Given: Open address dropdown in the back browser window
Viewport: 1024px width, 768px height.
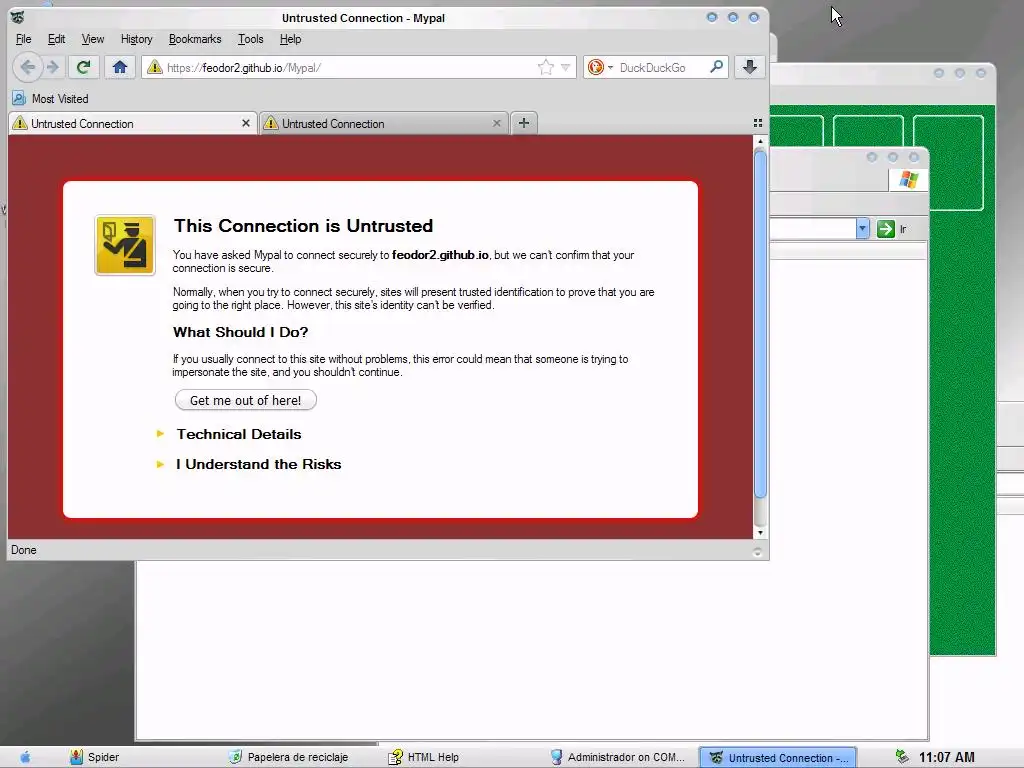Looking at the screenshot, I should tap(862, 229).
